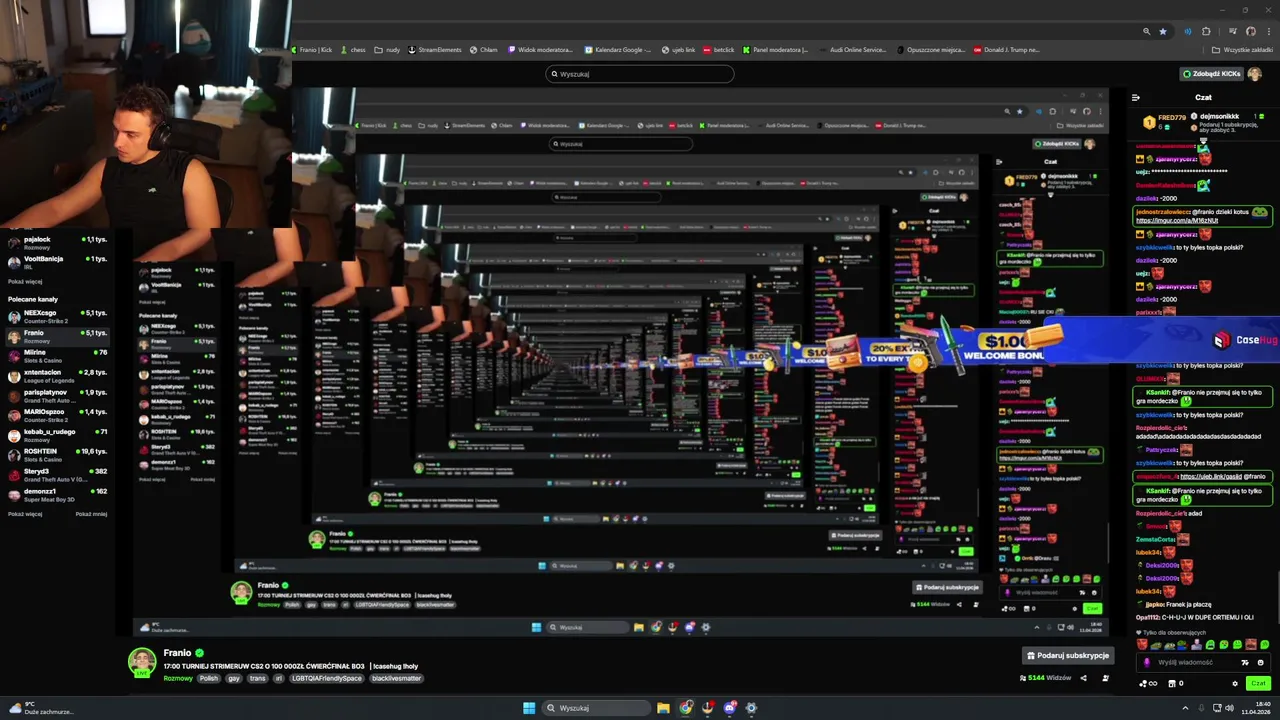Select the Czat header tab
1280x720 pixels.
point(1204,97)
